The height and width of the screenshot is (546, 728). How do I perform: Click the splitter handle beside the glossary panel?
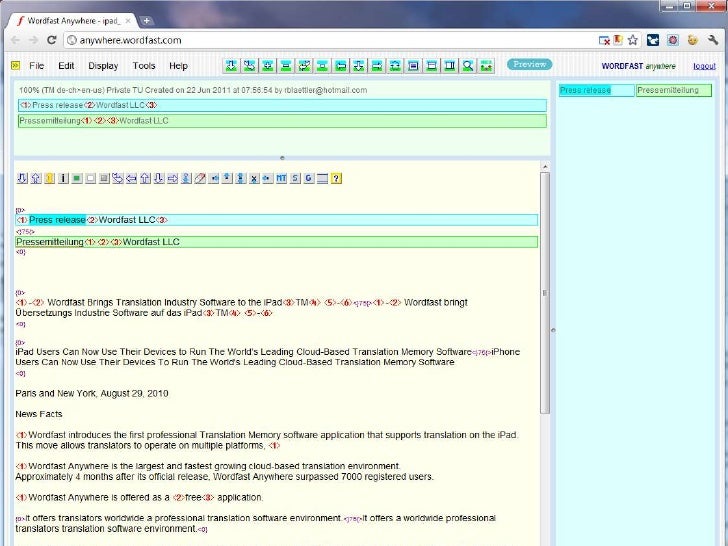(552, 330)
